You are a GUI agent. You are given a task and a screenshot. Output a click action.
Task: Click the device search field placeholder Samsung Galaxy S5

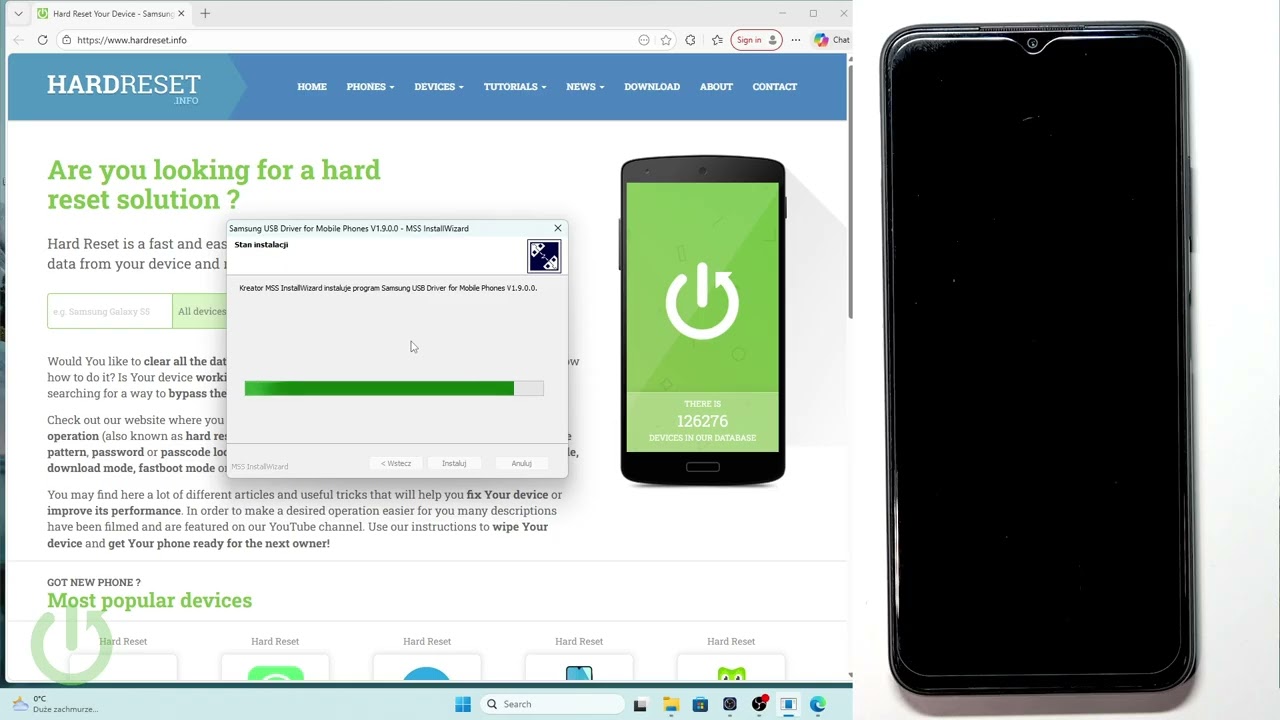pos(109,311)
